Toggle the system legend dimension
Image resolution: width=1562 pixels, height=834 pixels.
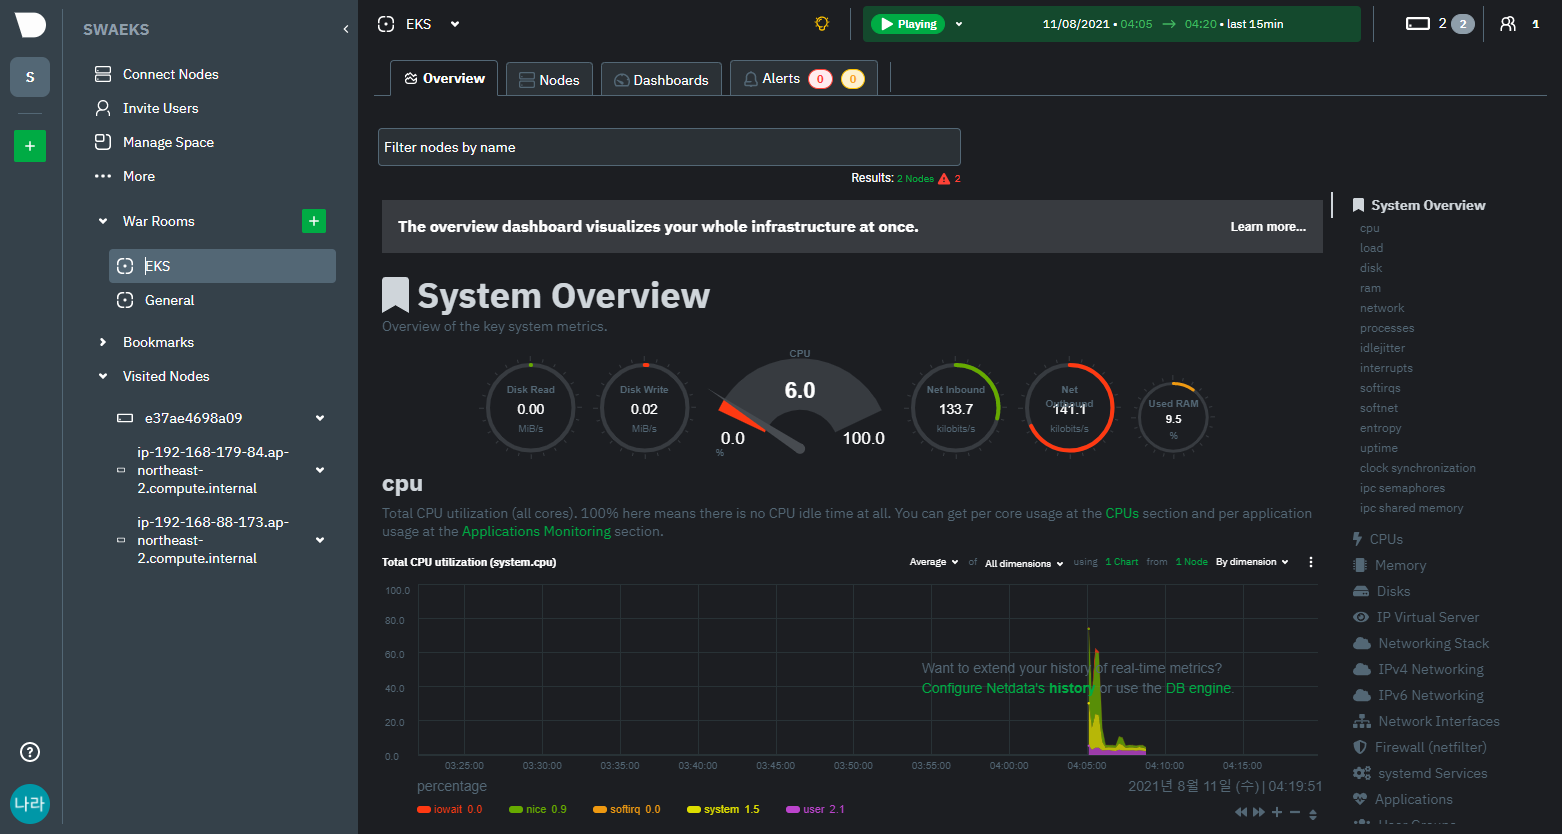coord(723,809)
